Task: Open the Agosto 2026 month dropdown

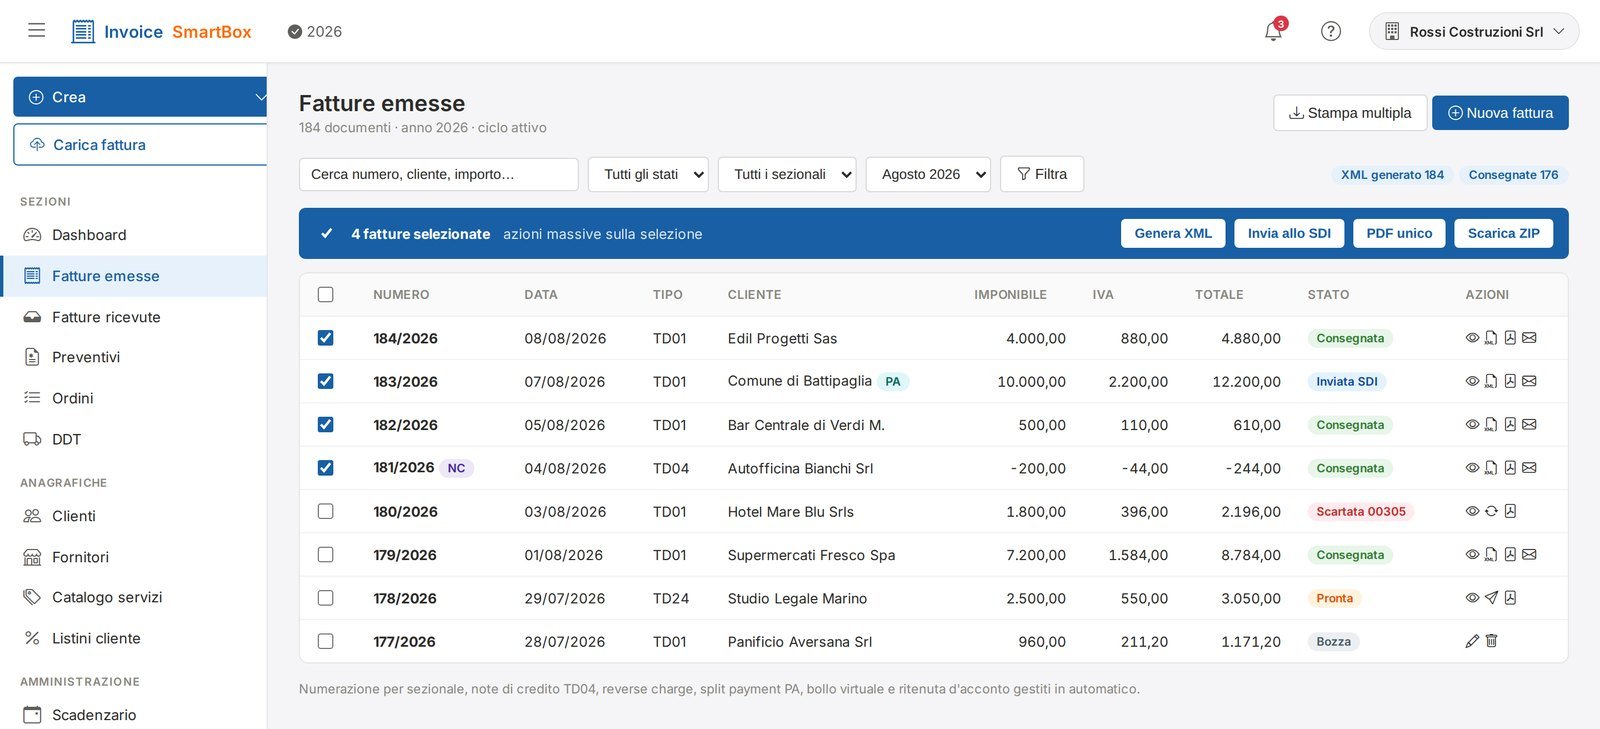Action: (928, 174)
